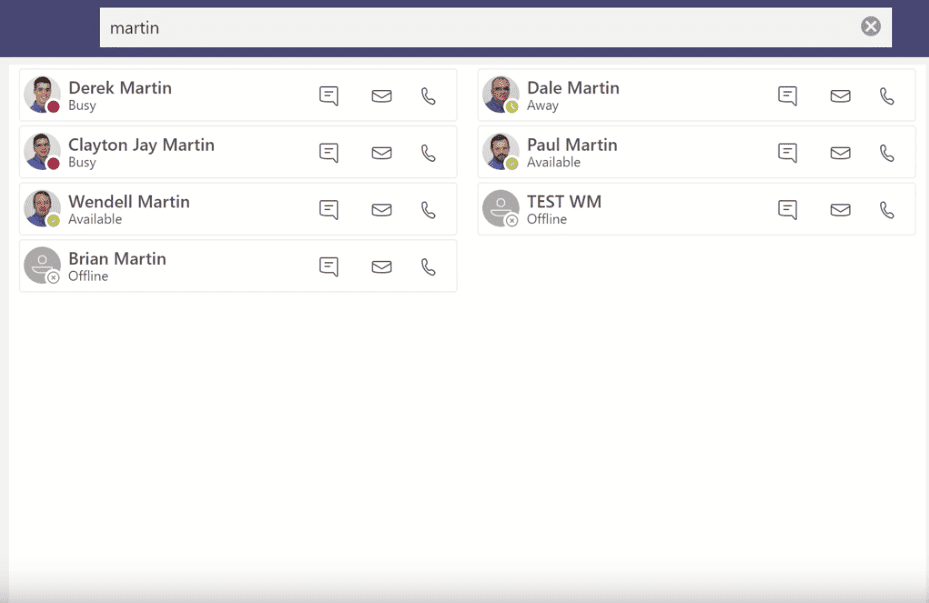The width and height of the screenshot is (929, 603).
Task: Start a chat with Derek Martin
Action: tap(328, 95)
